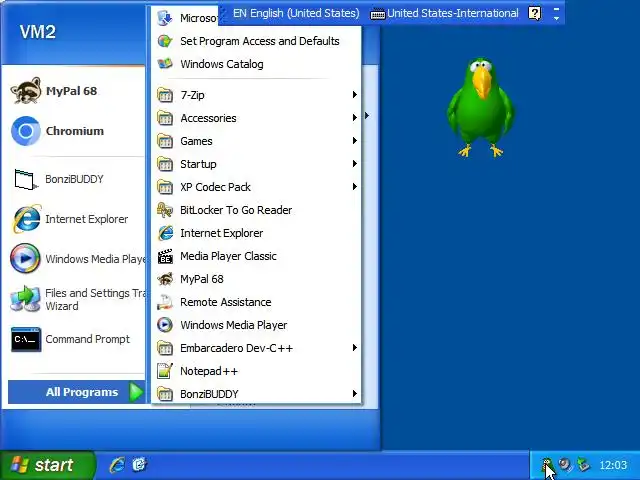Screen dimensions: 640x480
Task: Open BitLocker To Go Reader keys icon
Action: pos(165,210)
